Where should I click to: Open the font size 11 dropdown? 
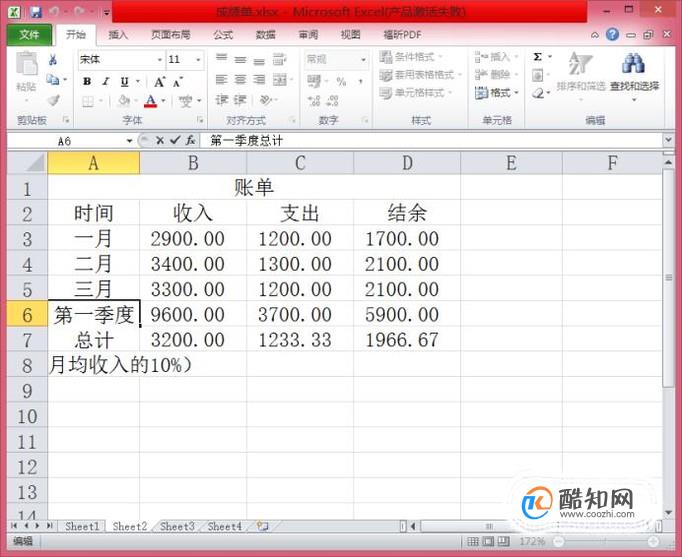pos(198,60)
